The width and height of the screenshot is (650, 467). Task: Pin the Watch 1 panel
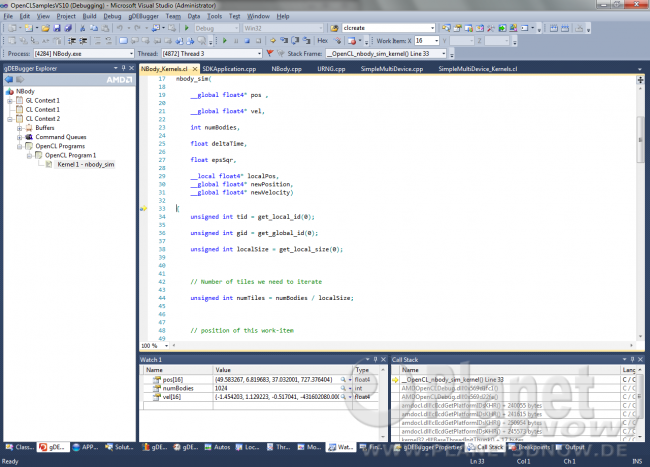point(375,359)
